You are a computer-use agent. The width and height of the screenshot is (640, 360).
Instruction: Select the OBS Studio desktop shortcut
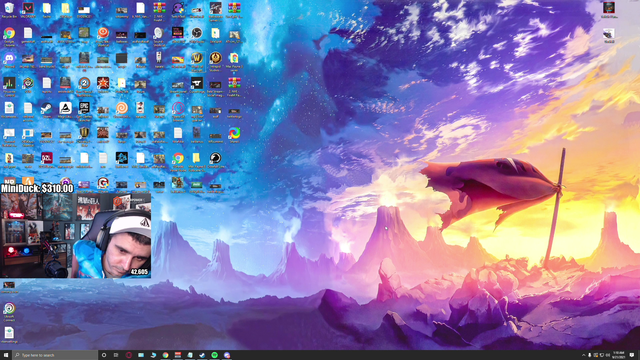click(197, 35)
